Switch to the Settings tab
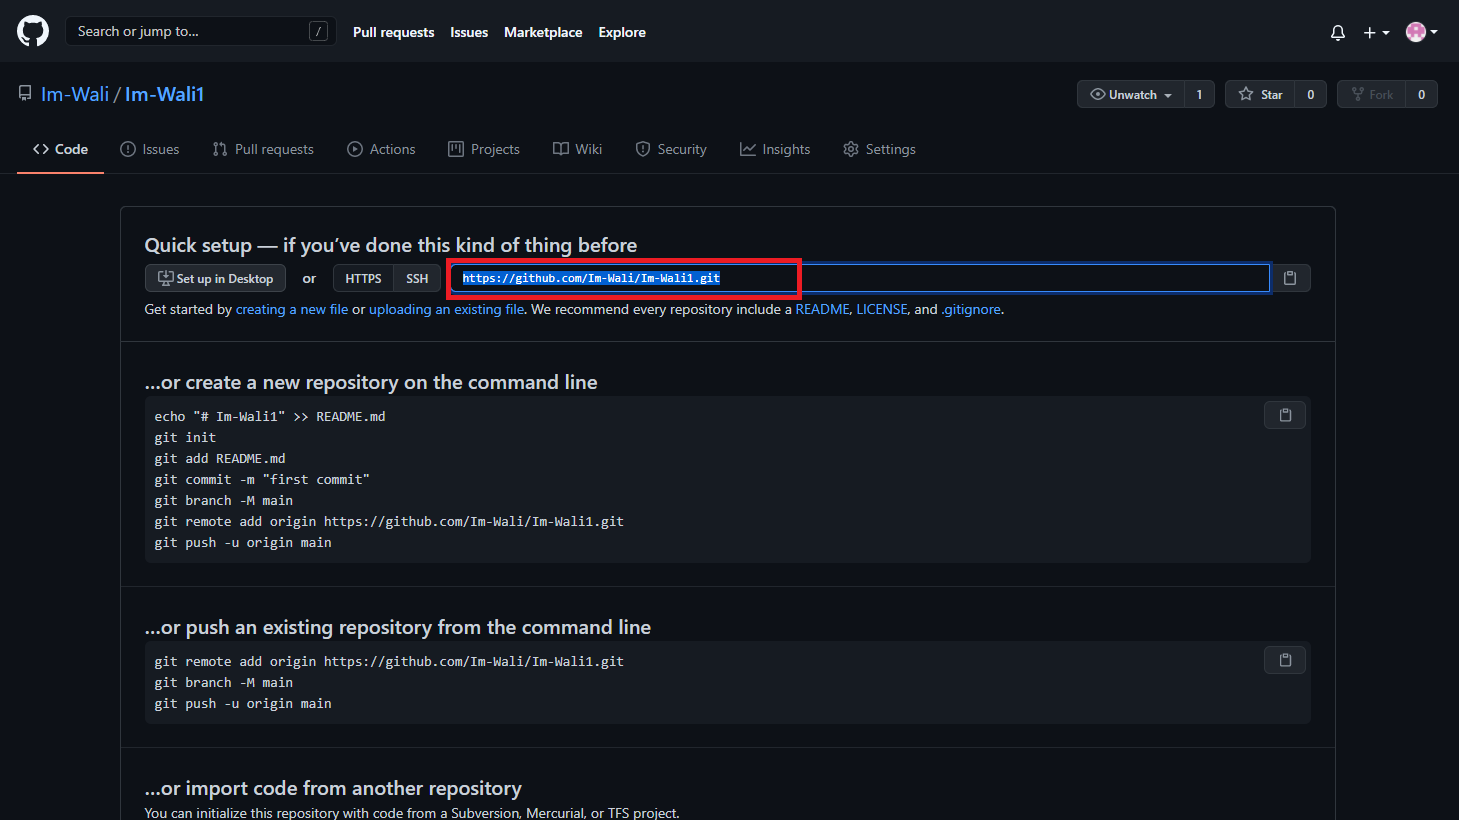 [879, 149]
